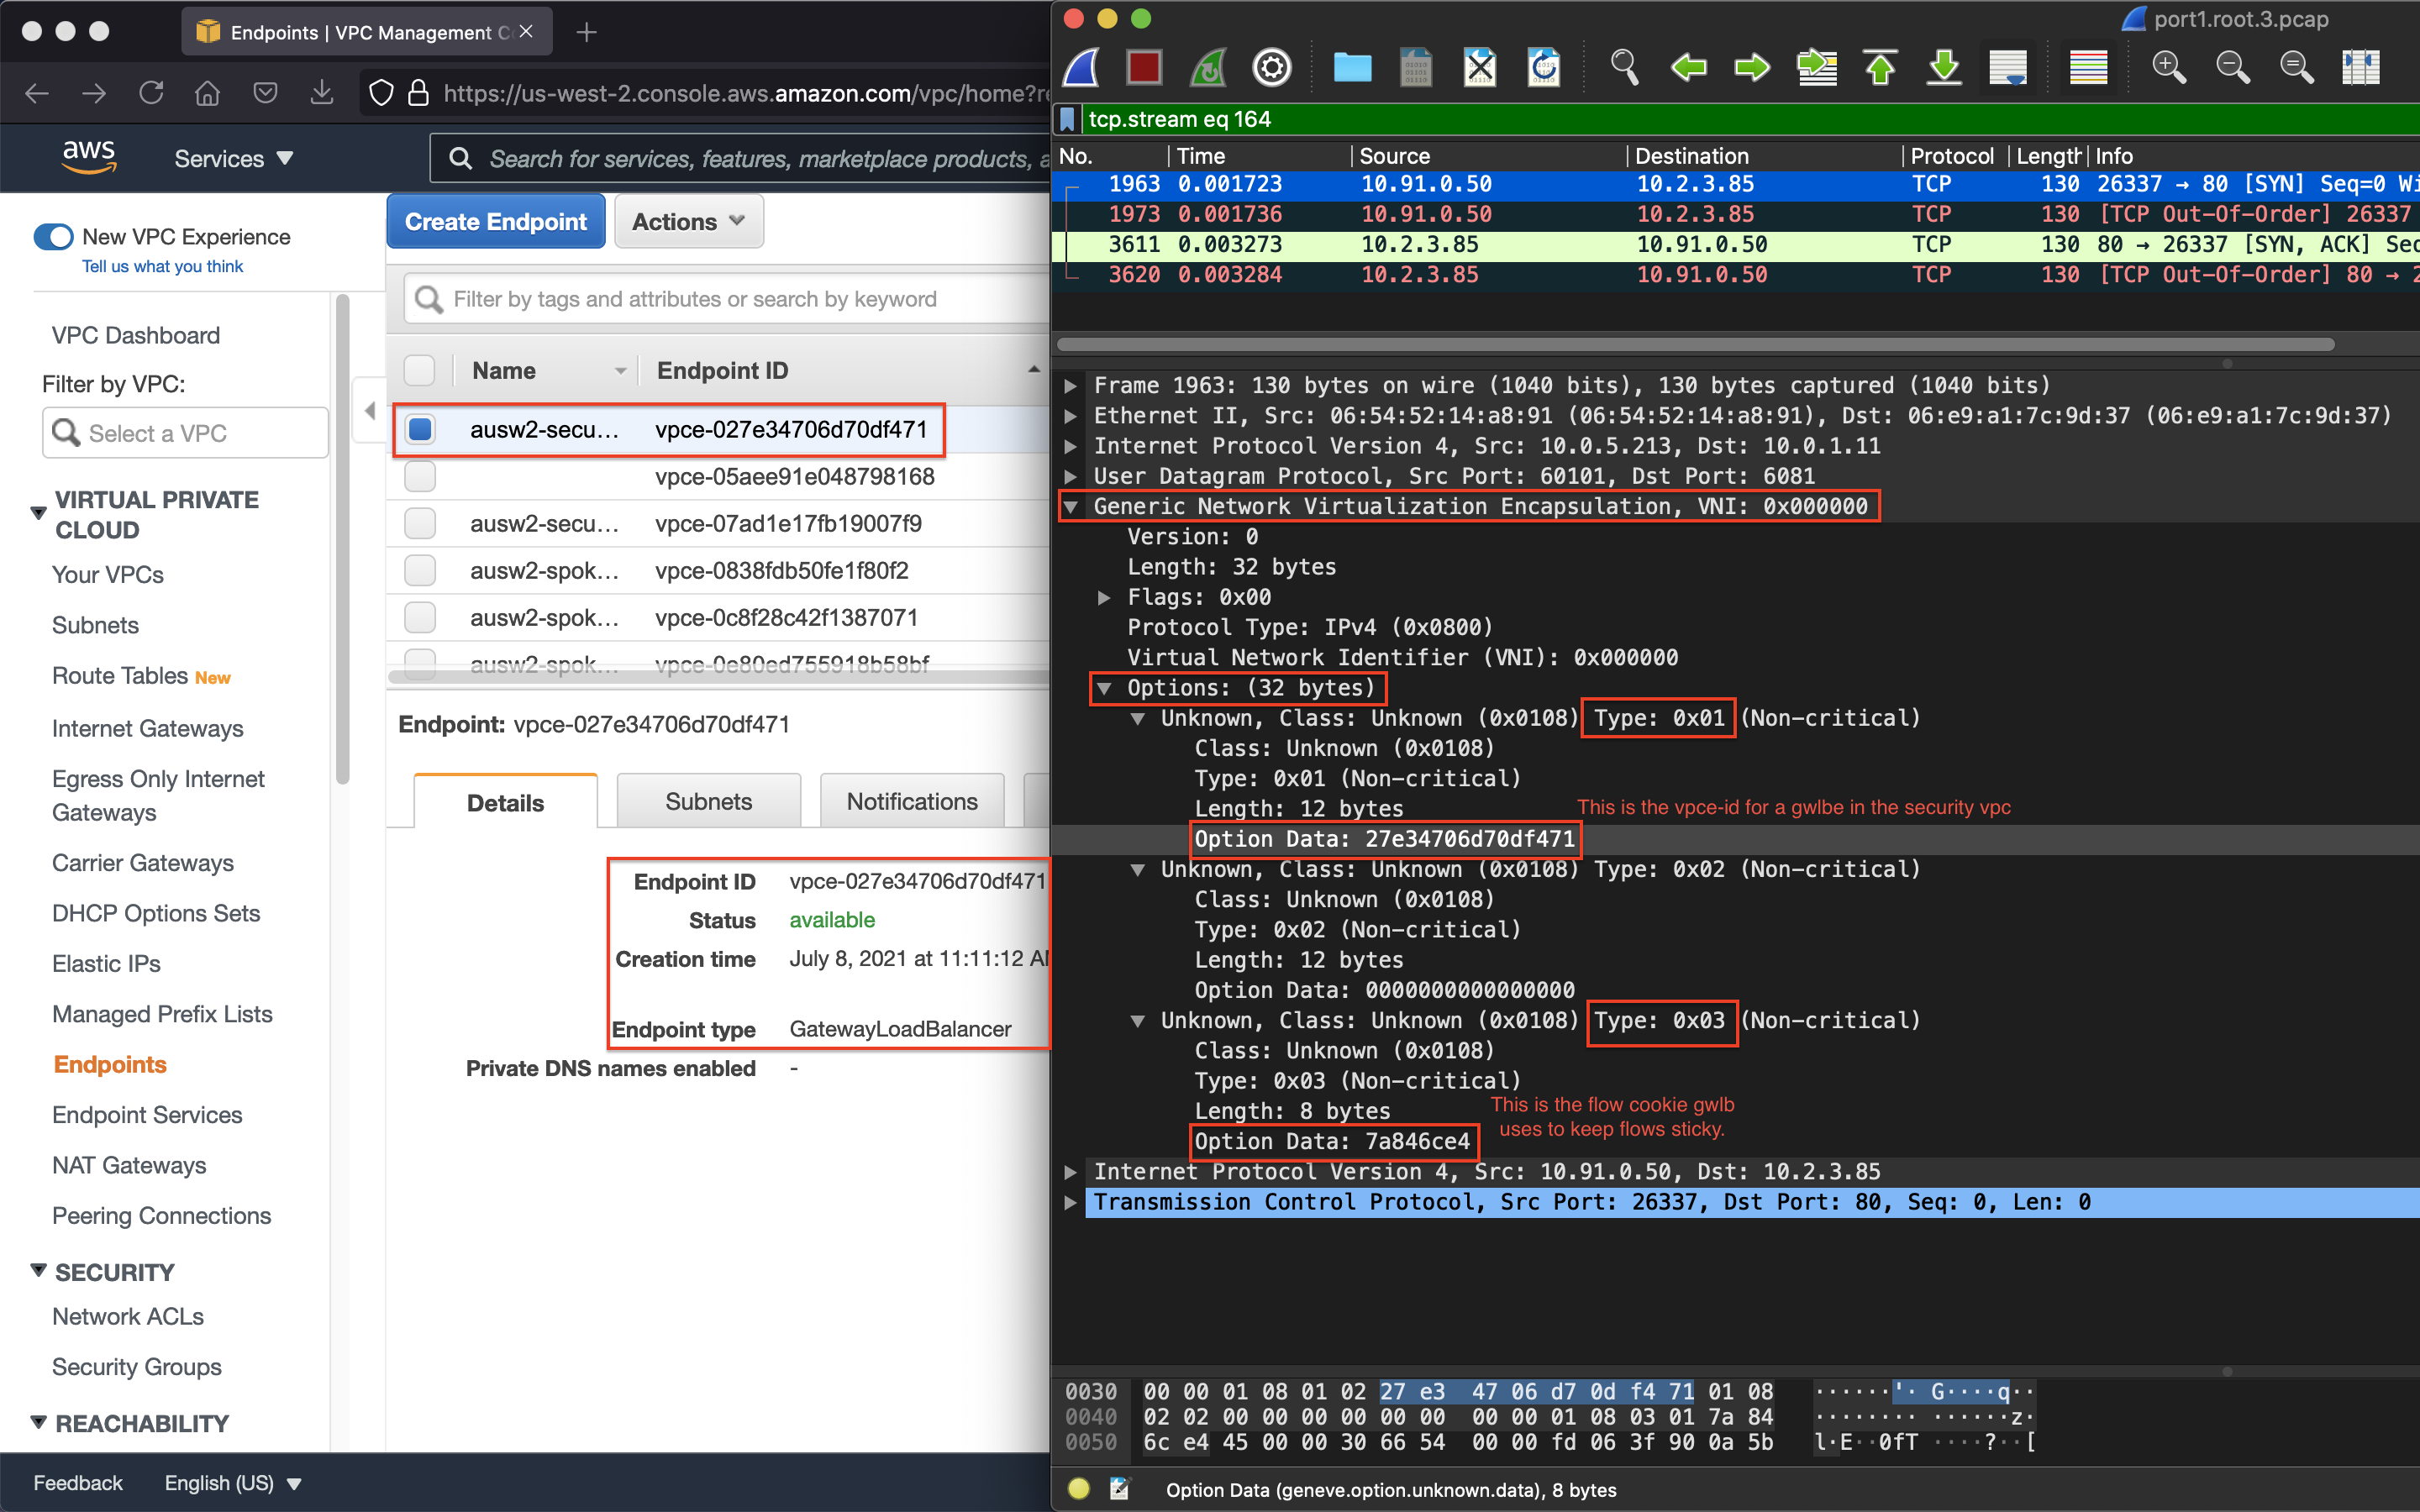This screenshot has height=1512, width=2420.
Task: Click the select-all checkbox in endpoints table header
Action: coord(420,370)
